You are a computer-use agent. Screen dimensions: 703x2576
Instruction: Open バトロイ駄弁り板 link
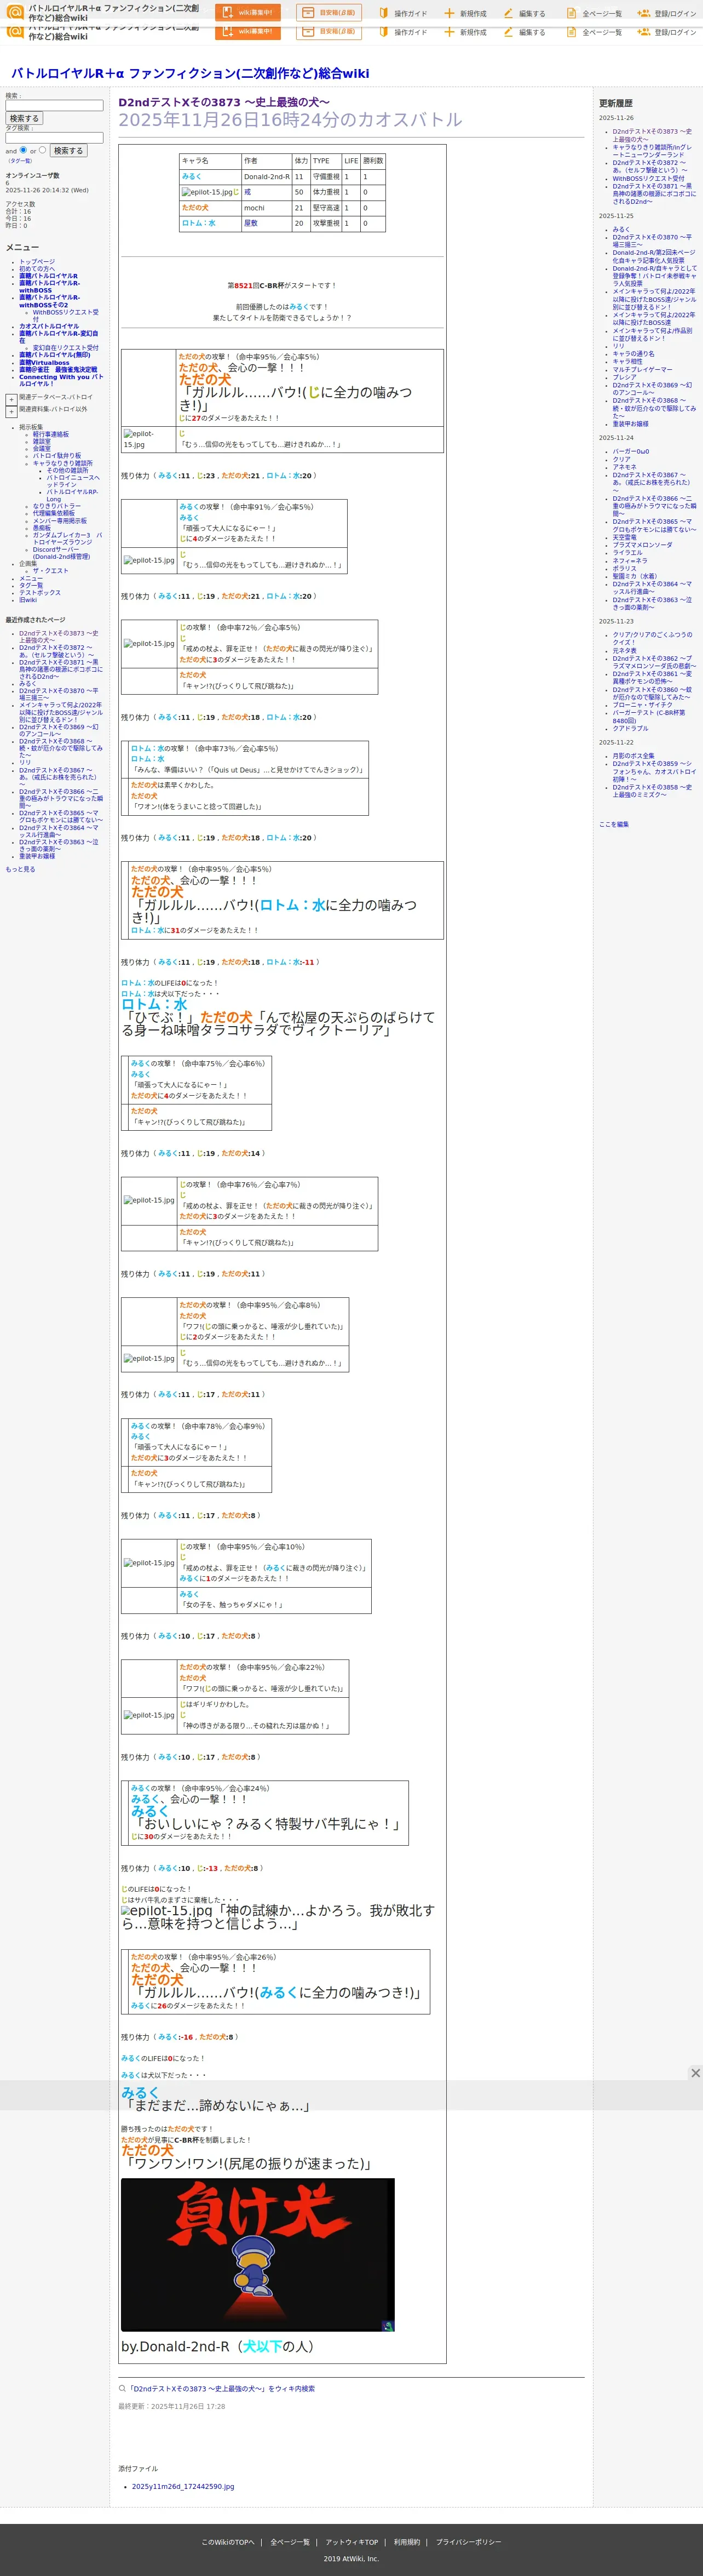(x=57, y=456)
